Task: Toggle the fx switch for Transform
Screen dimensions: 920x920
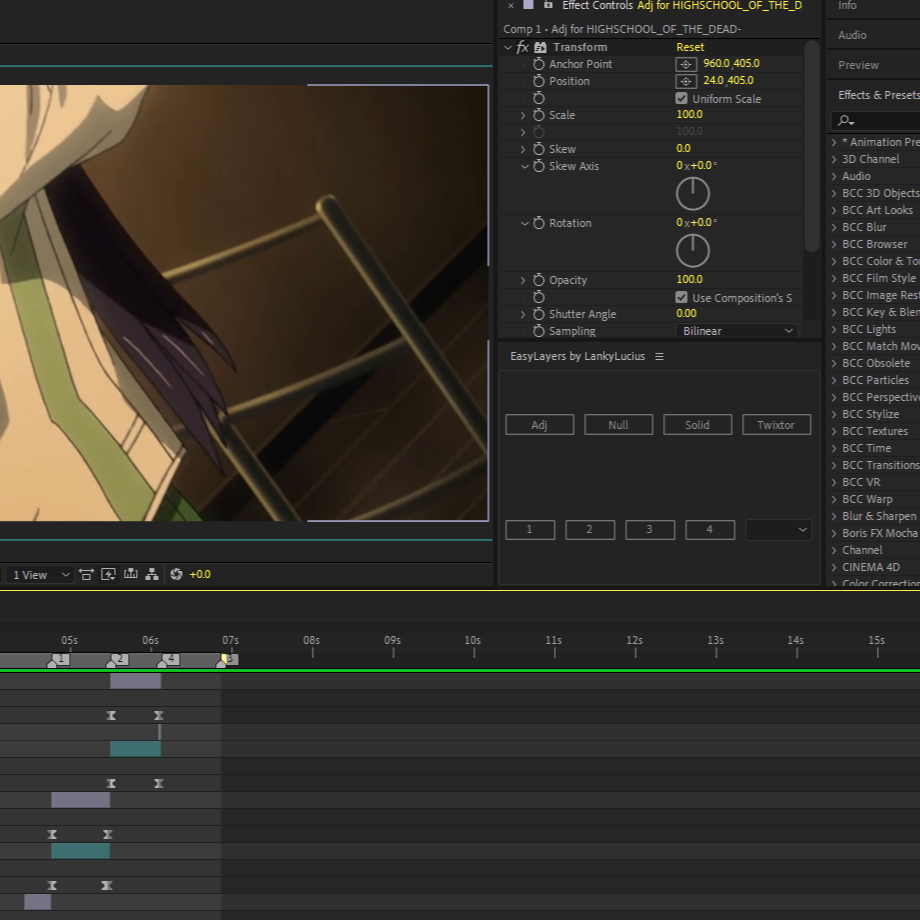Action: point(522,47)
